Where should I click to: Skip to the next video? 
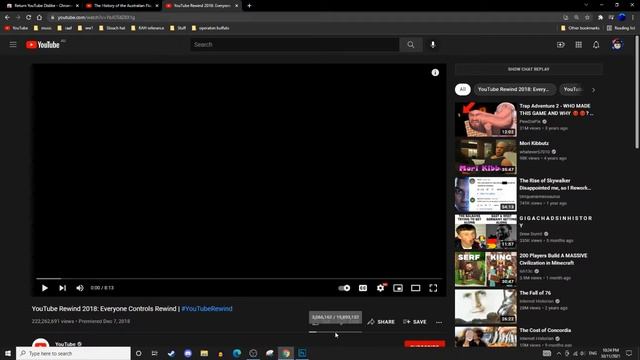pyautogui.click(x=62, y=288)
